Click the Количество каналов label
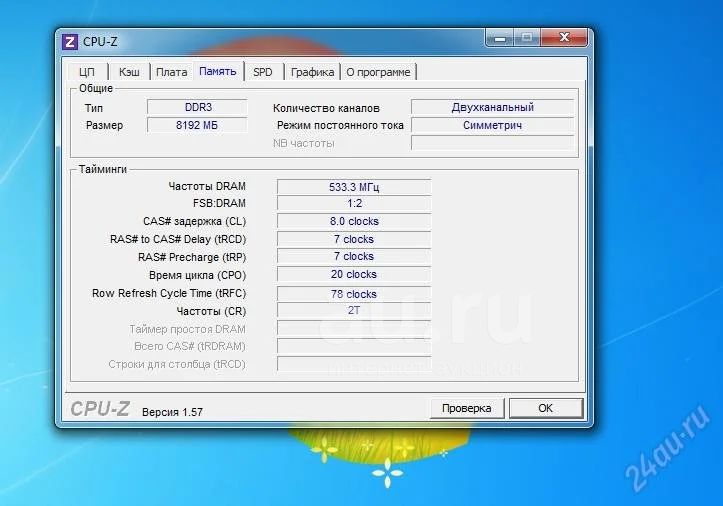The width and height of the screenshot is (723, 506). 326,108
